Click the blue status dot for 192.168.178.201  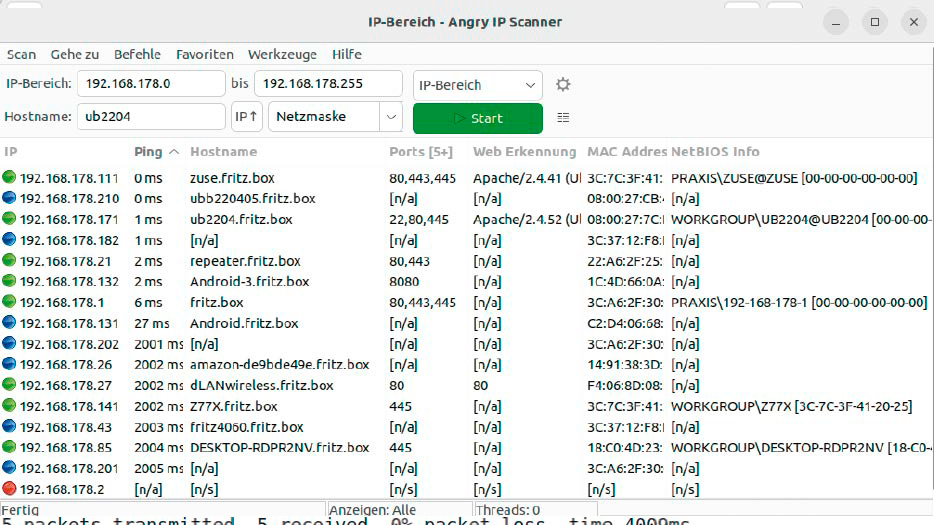pyautogui.click(x=9, y=467)
